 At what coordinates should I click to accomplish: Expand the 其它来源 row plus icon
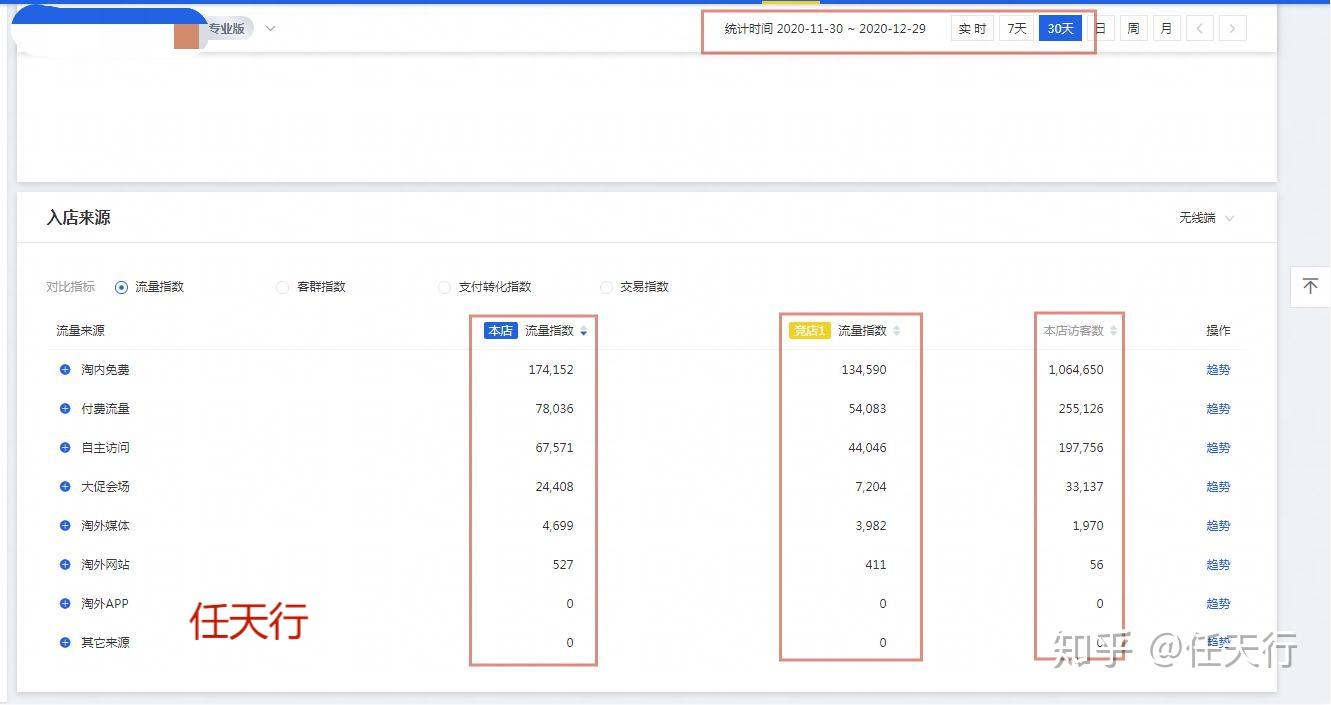pyautogui.click(x=65, y=643)
